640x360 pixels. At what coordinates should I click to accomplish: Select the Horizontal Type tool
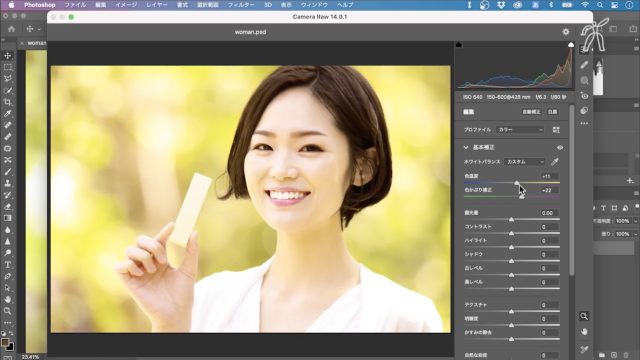(x=7, y=264)
